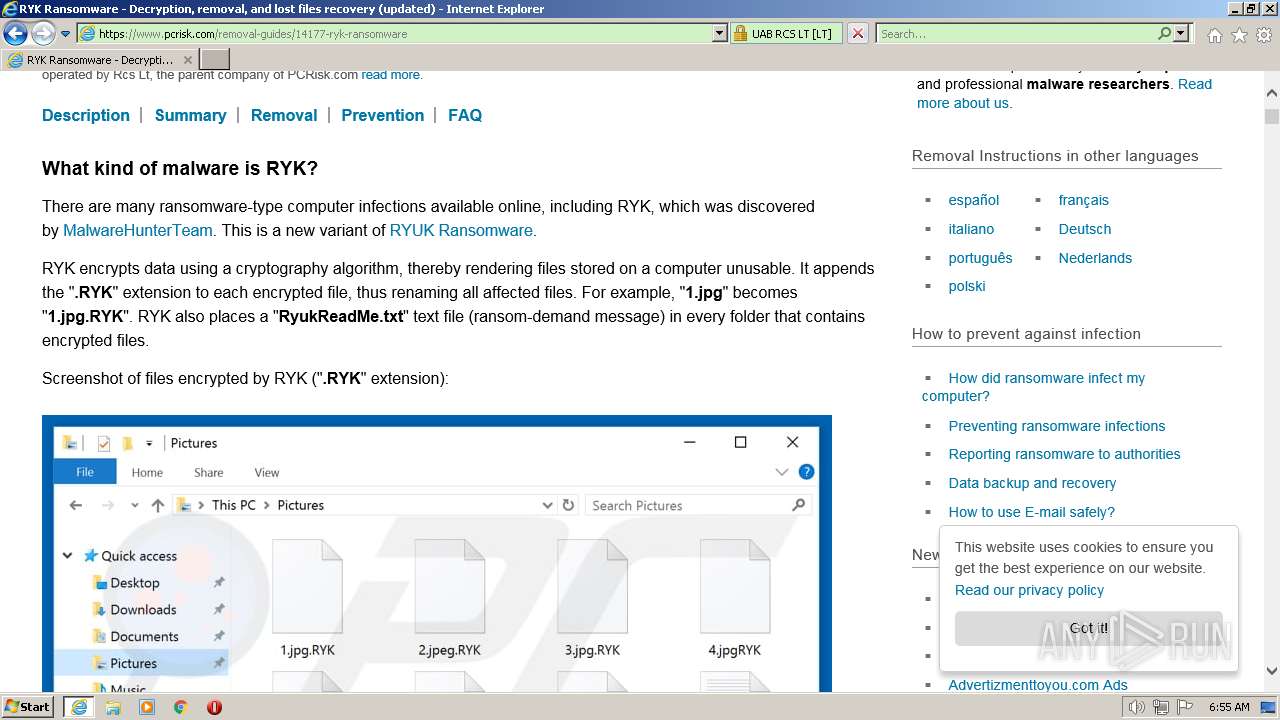Open the MalwareHunterTeam link
Viewport: 1280px width, 720px height.
138,230
